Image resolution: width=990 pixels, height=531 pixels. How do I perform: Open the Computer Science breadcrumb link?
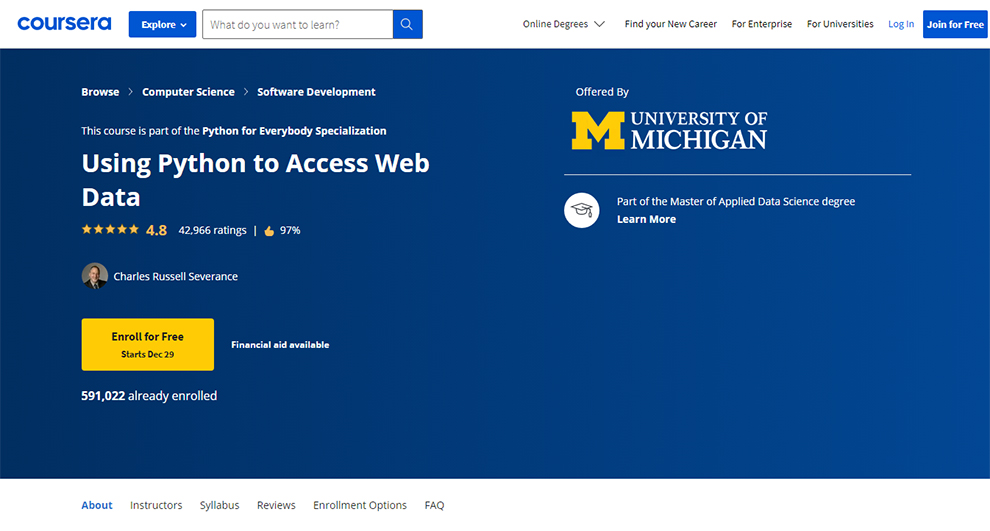[x=188, y=92]
